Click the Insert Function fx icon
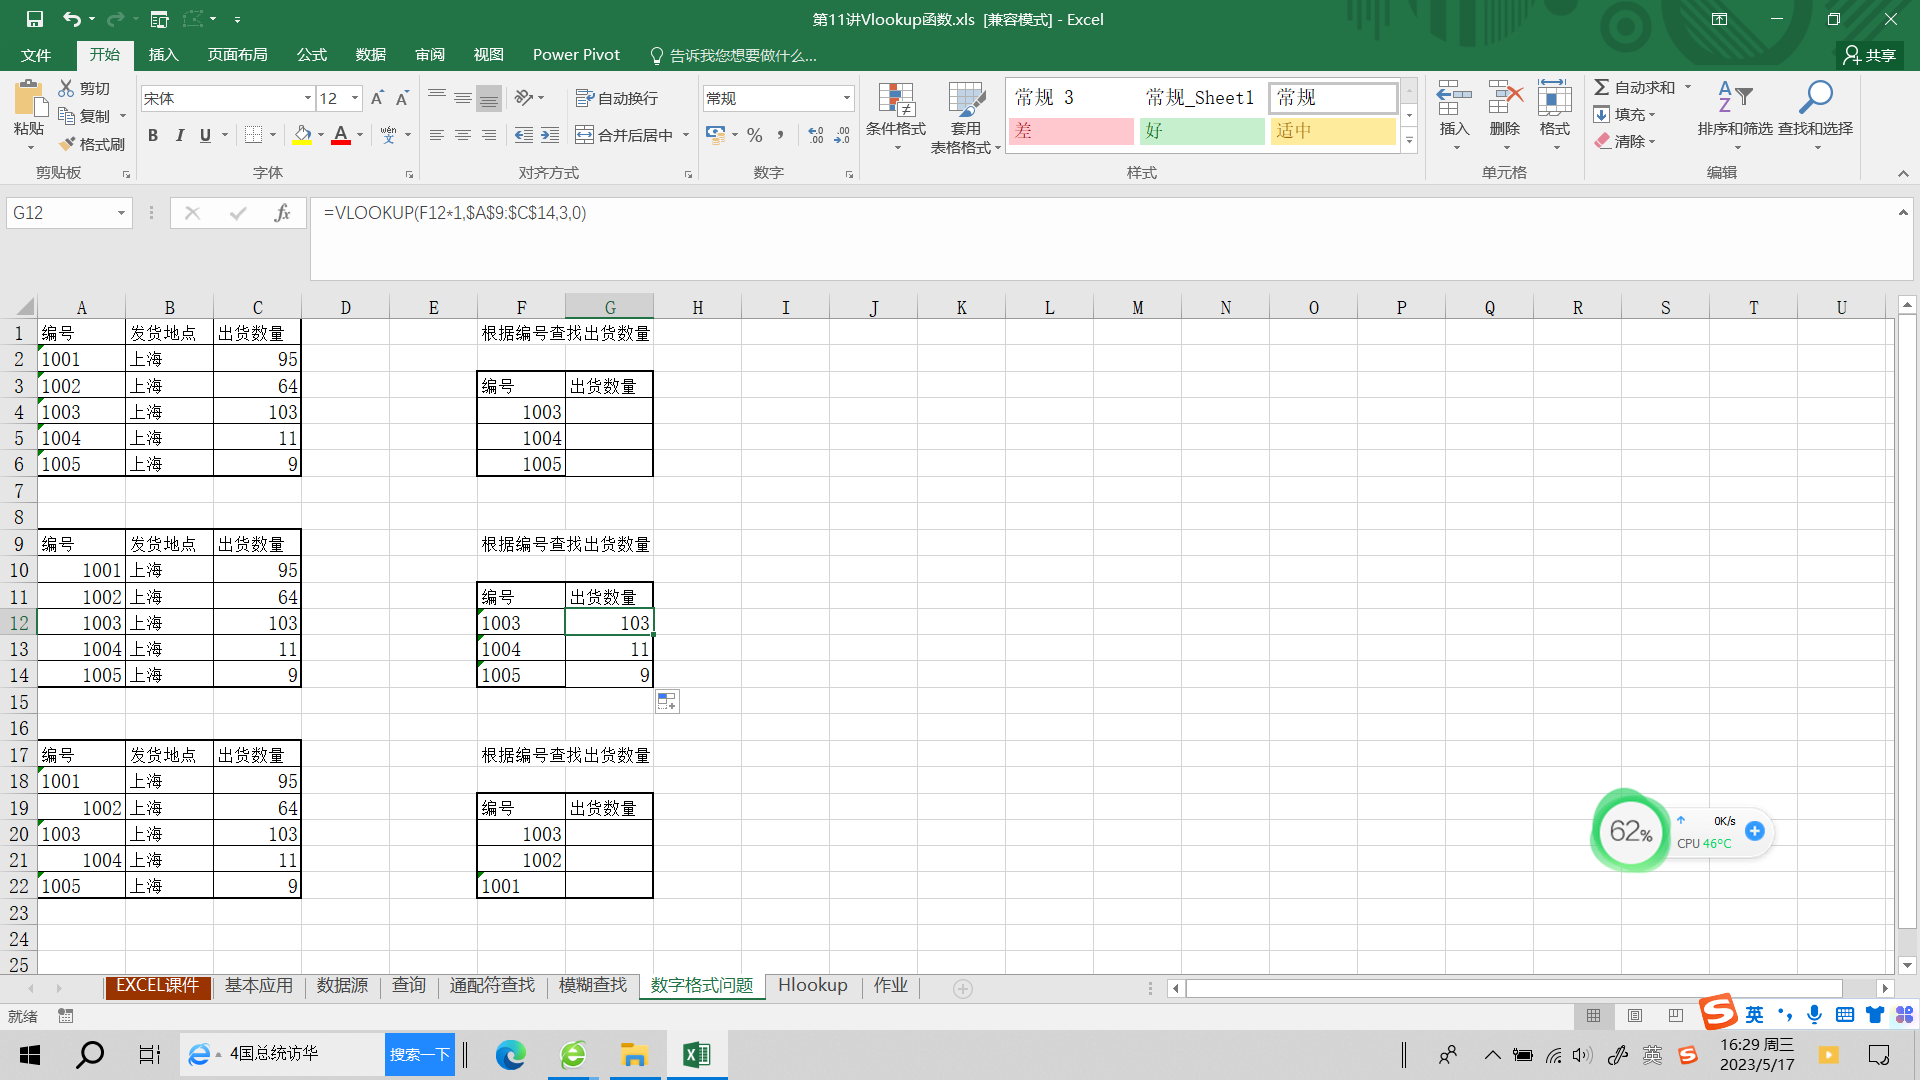This screenshot has height=1080, width=1920. click(x=282, y=213)
